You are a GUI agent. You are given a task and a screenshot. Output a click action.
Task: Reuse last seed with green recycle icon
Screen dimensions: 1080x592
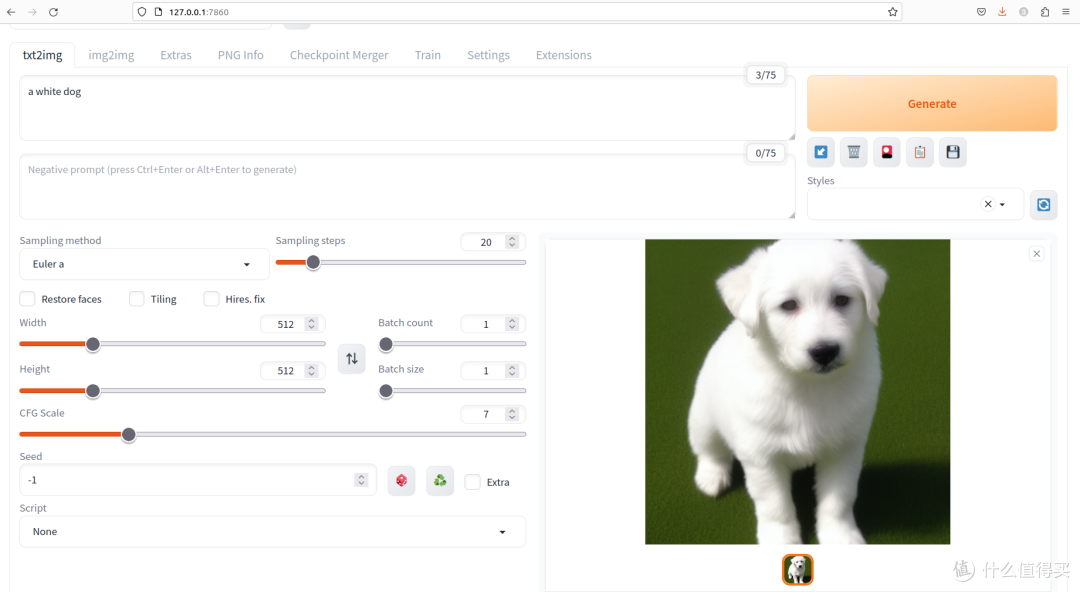440,480
